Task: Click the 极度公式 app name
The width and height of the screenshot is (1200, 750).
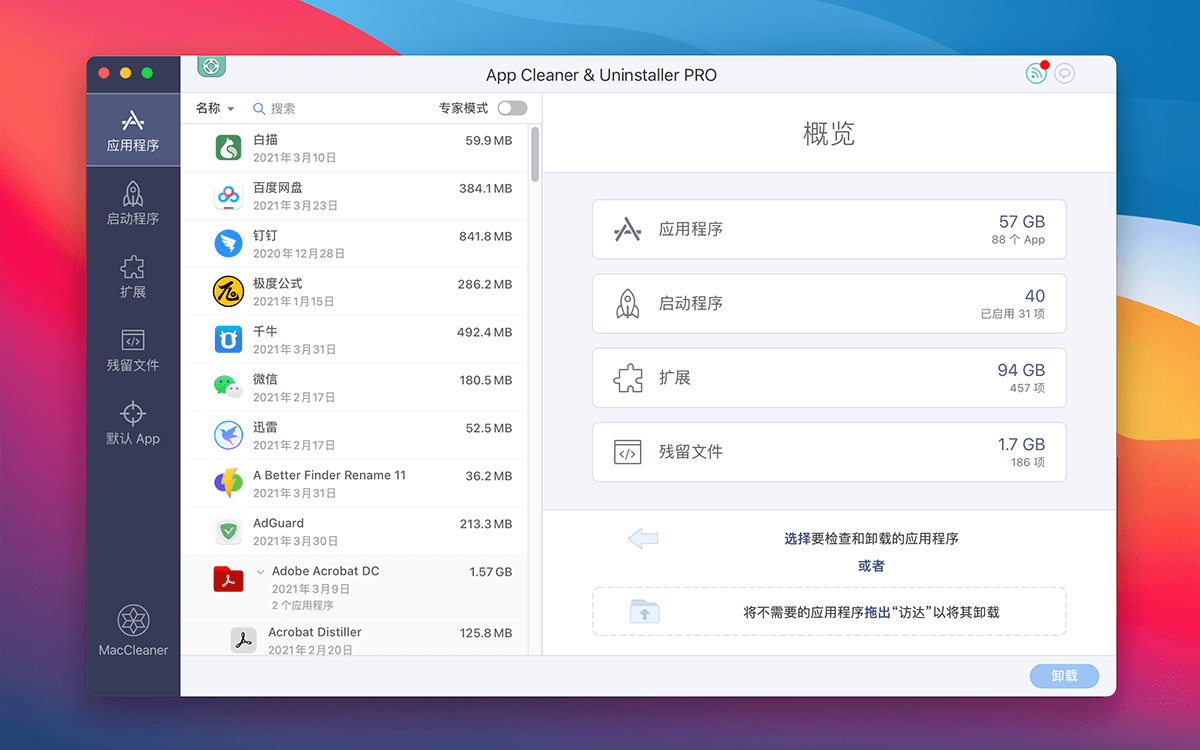Action: coord(278,284)
